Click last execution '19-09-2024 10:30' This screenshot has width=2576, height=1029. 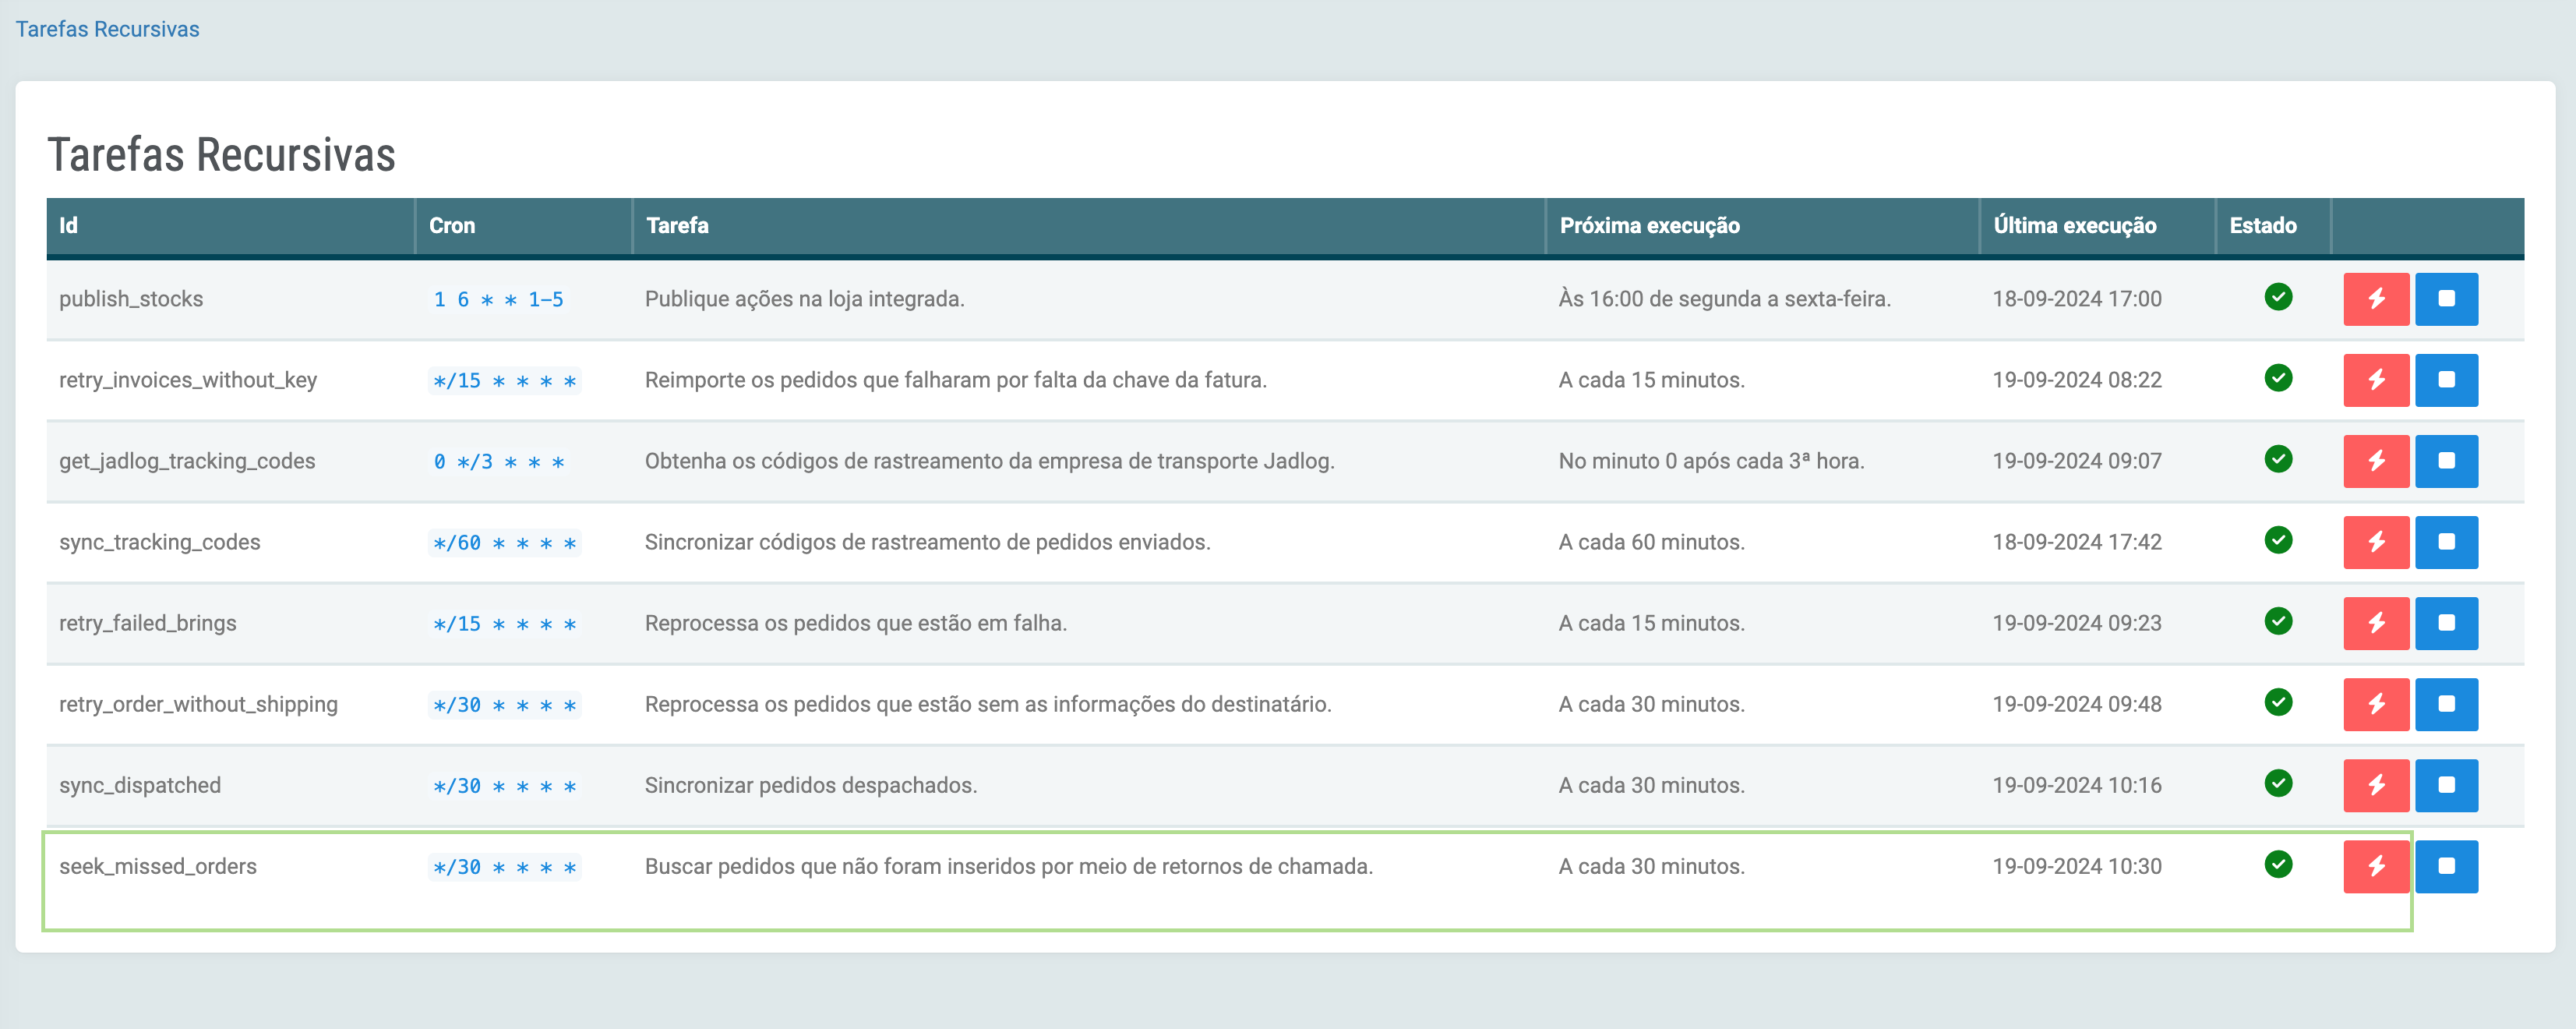point(2077,866)
